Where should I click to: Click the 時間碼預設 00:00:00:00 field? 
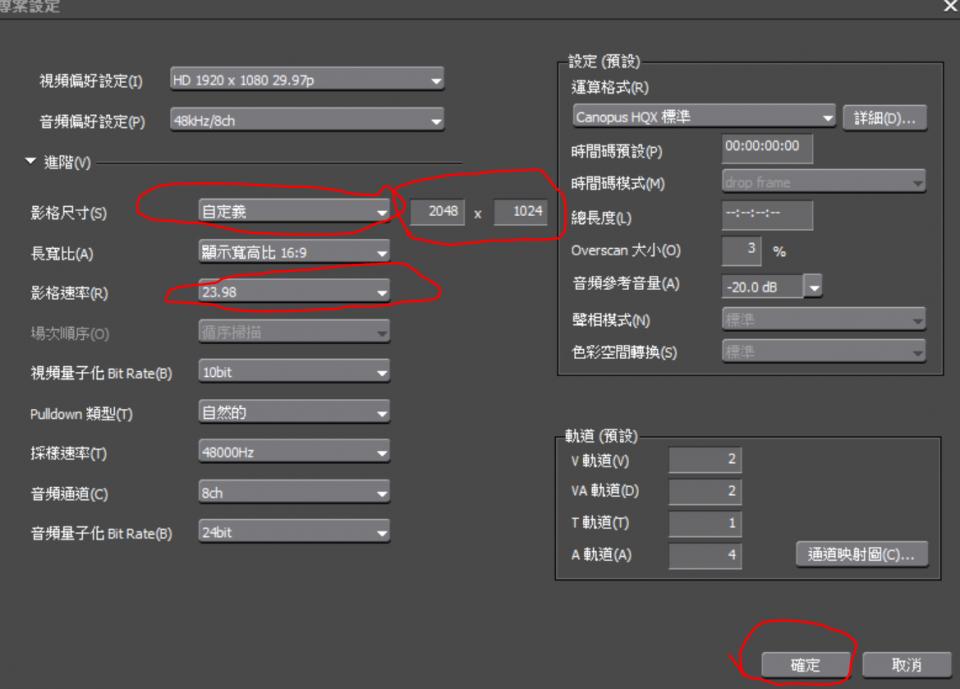[767, 148]
